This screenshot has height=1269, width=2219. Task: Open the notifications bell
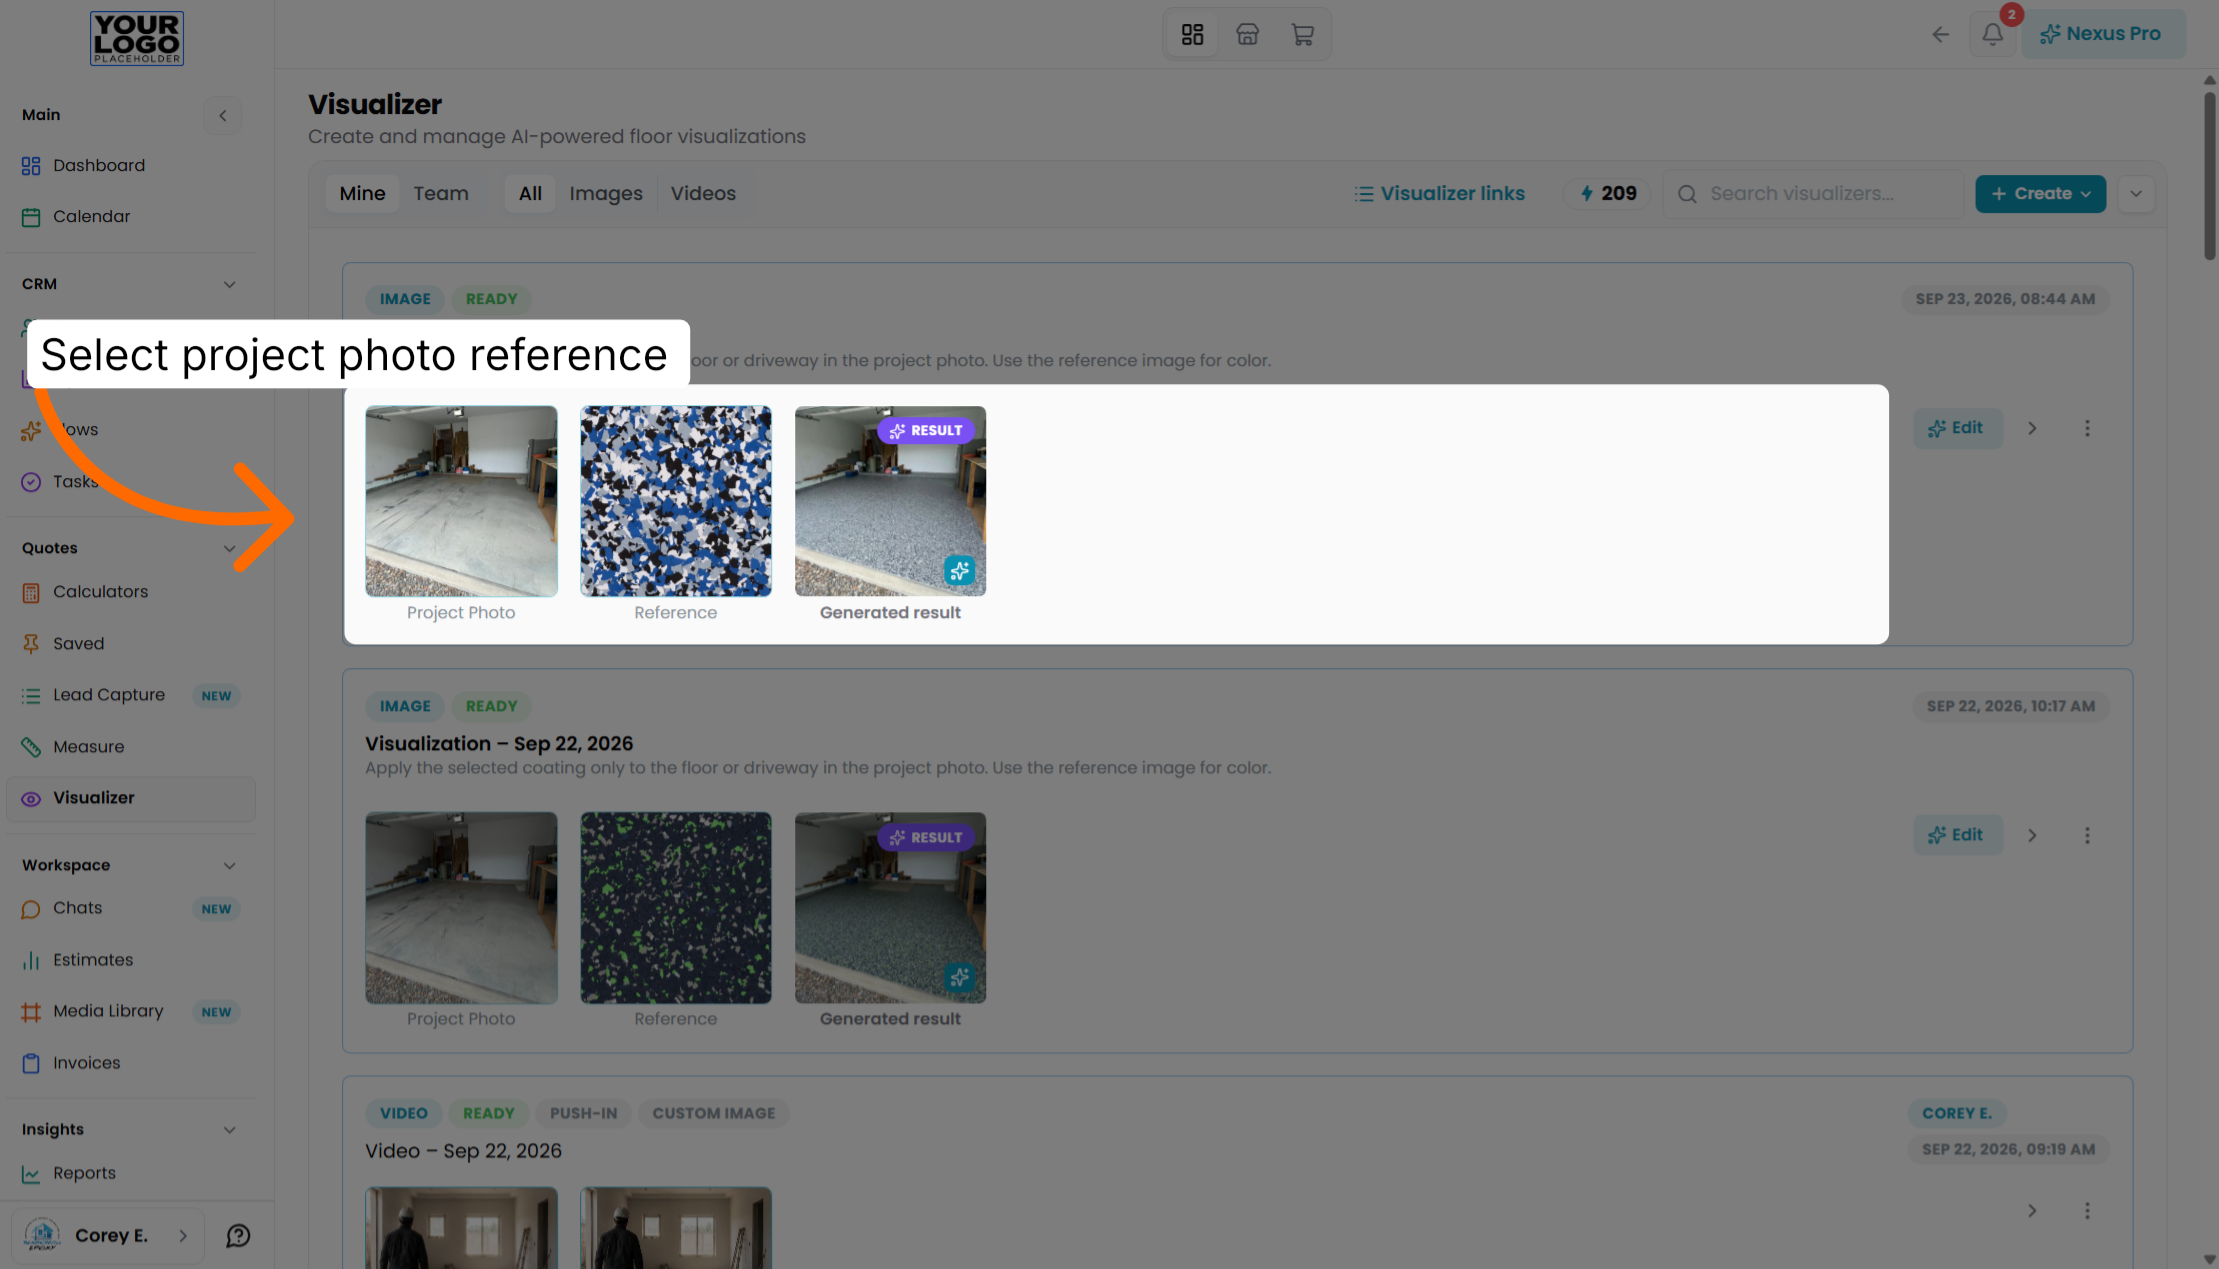(1992, 34)
